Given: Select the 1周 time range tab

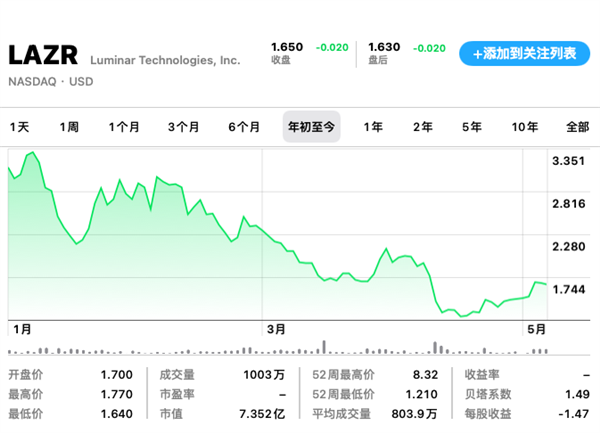Looking at the screenshot, I should coord(69,127).
